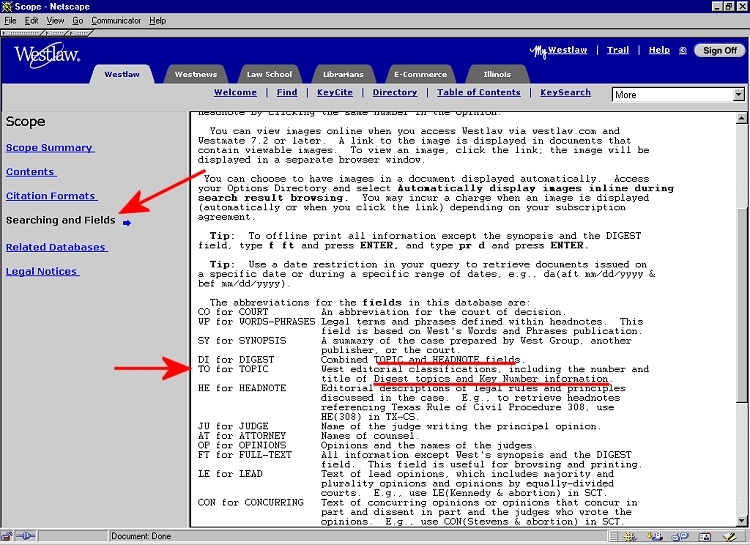
Task: Open the Directory link
Action: pyautogui.click(x=395, y=92)
